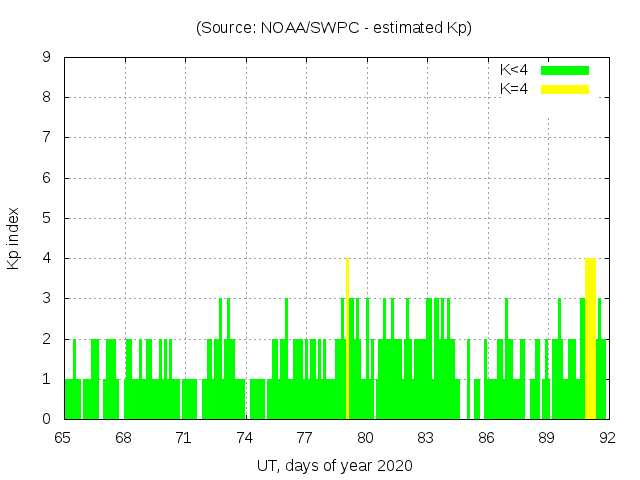Screen dimensions: 640x480
Task: Click the NOAA/SWPC source title text
Action: pos(333,28)
